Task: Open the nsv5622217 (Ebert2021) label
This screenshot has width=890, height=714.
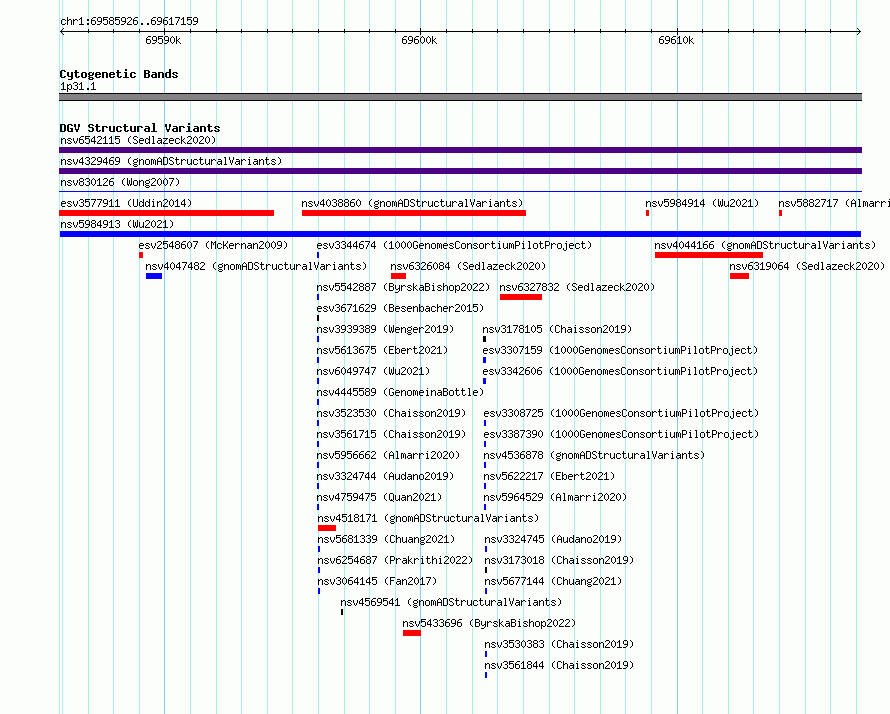Action: [549, 476]
